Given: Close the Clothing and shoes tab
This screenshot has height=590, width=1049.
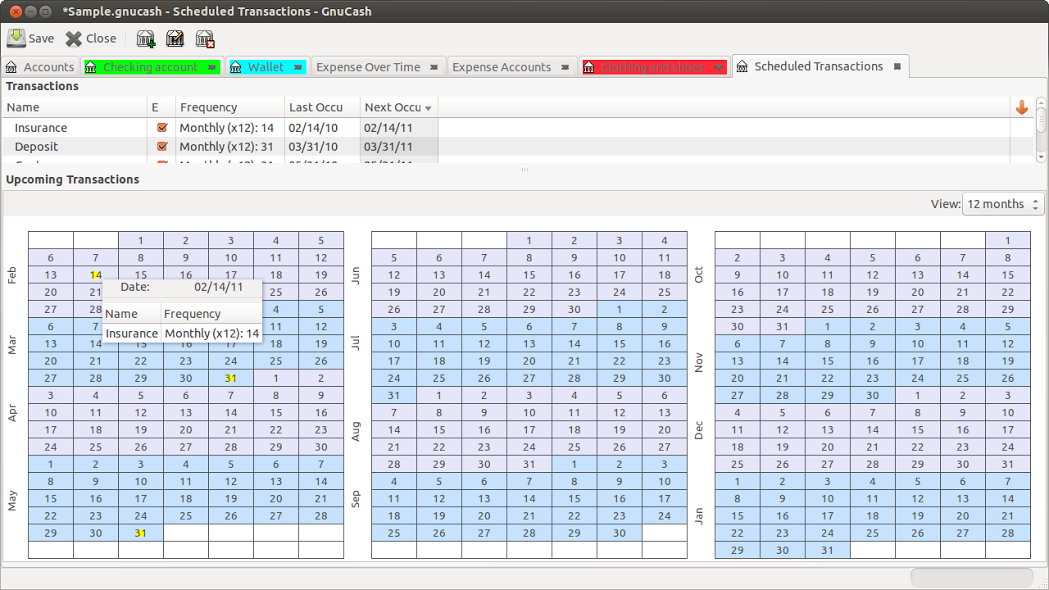Looking at the screenshot, I should point(719,67).
